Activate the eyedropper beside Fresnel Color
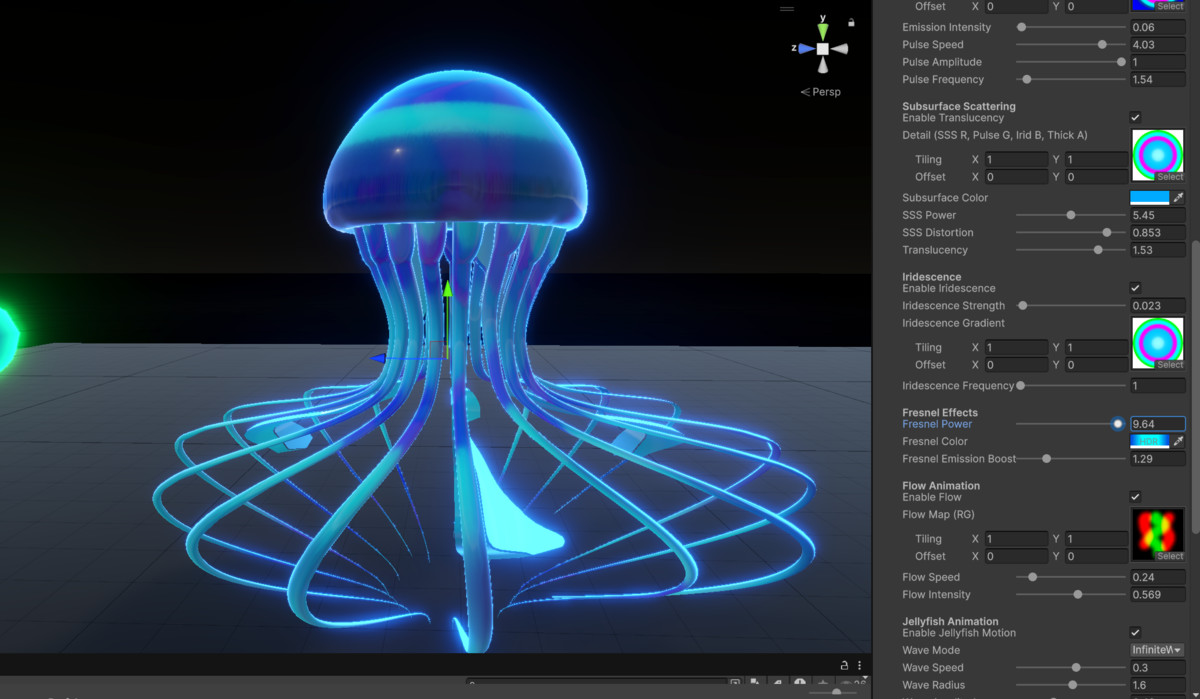The width and height of the screenshot is (1200, 699). coord(1178,441)
